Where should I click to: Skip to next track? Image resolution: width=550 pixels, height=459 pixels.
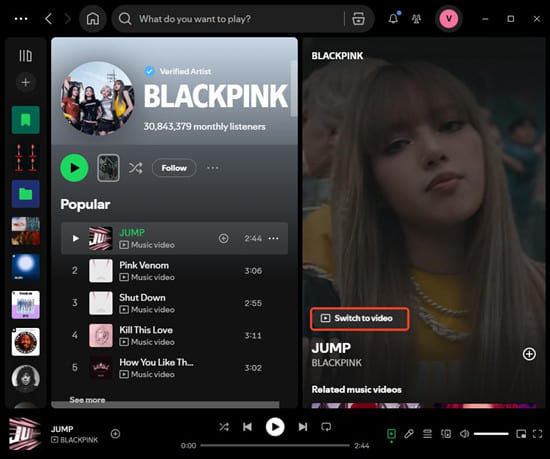coord(303,427)
